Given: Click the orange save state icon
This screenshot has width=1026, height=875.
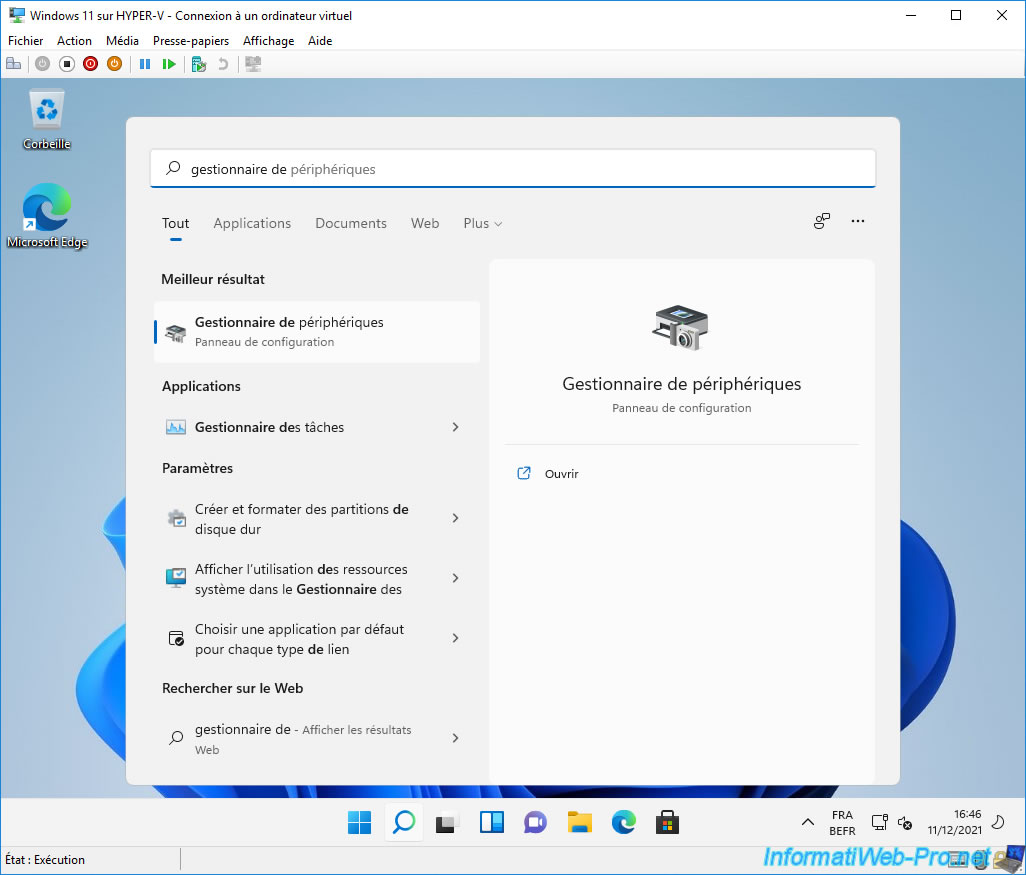Looking at the screenshot, I should (114, 64).
